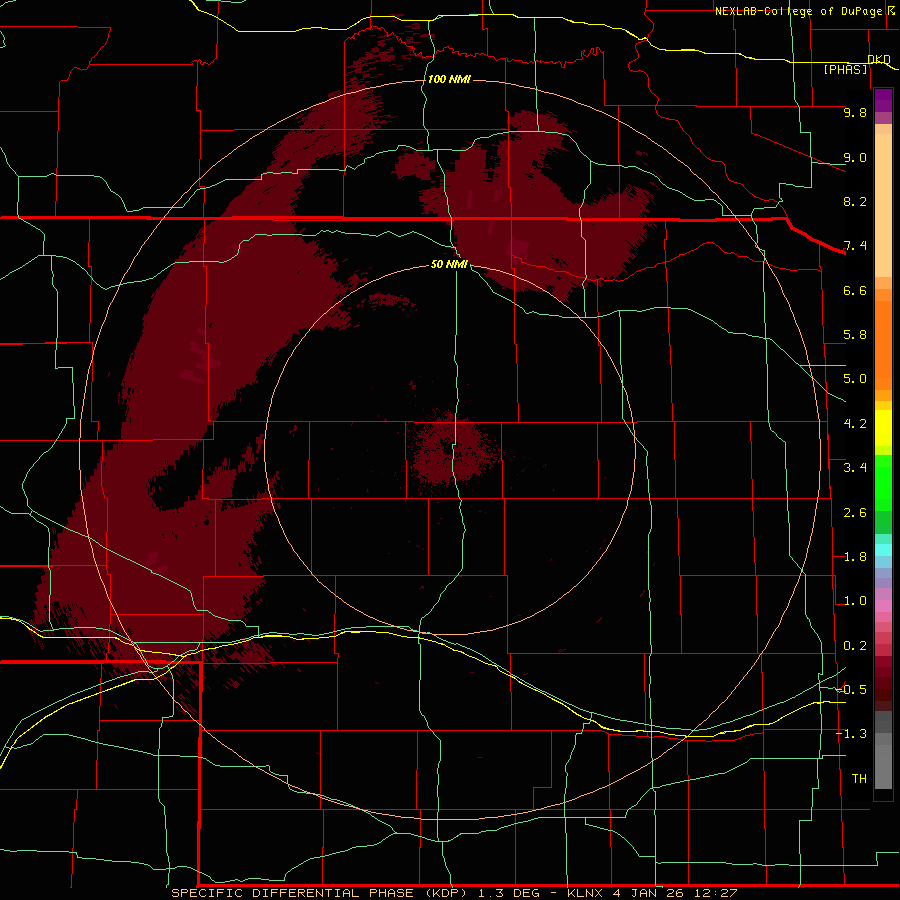Viewport: 900px width, 900px height.
Task: Click the -0.5 value on the color scale
Action: point(851,689)
